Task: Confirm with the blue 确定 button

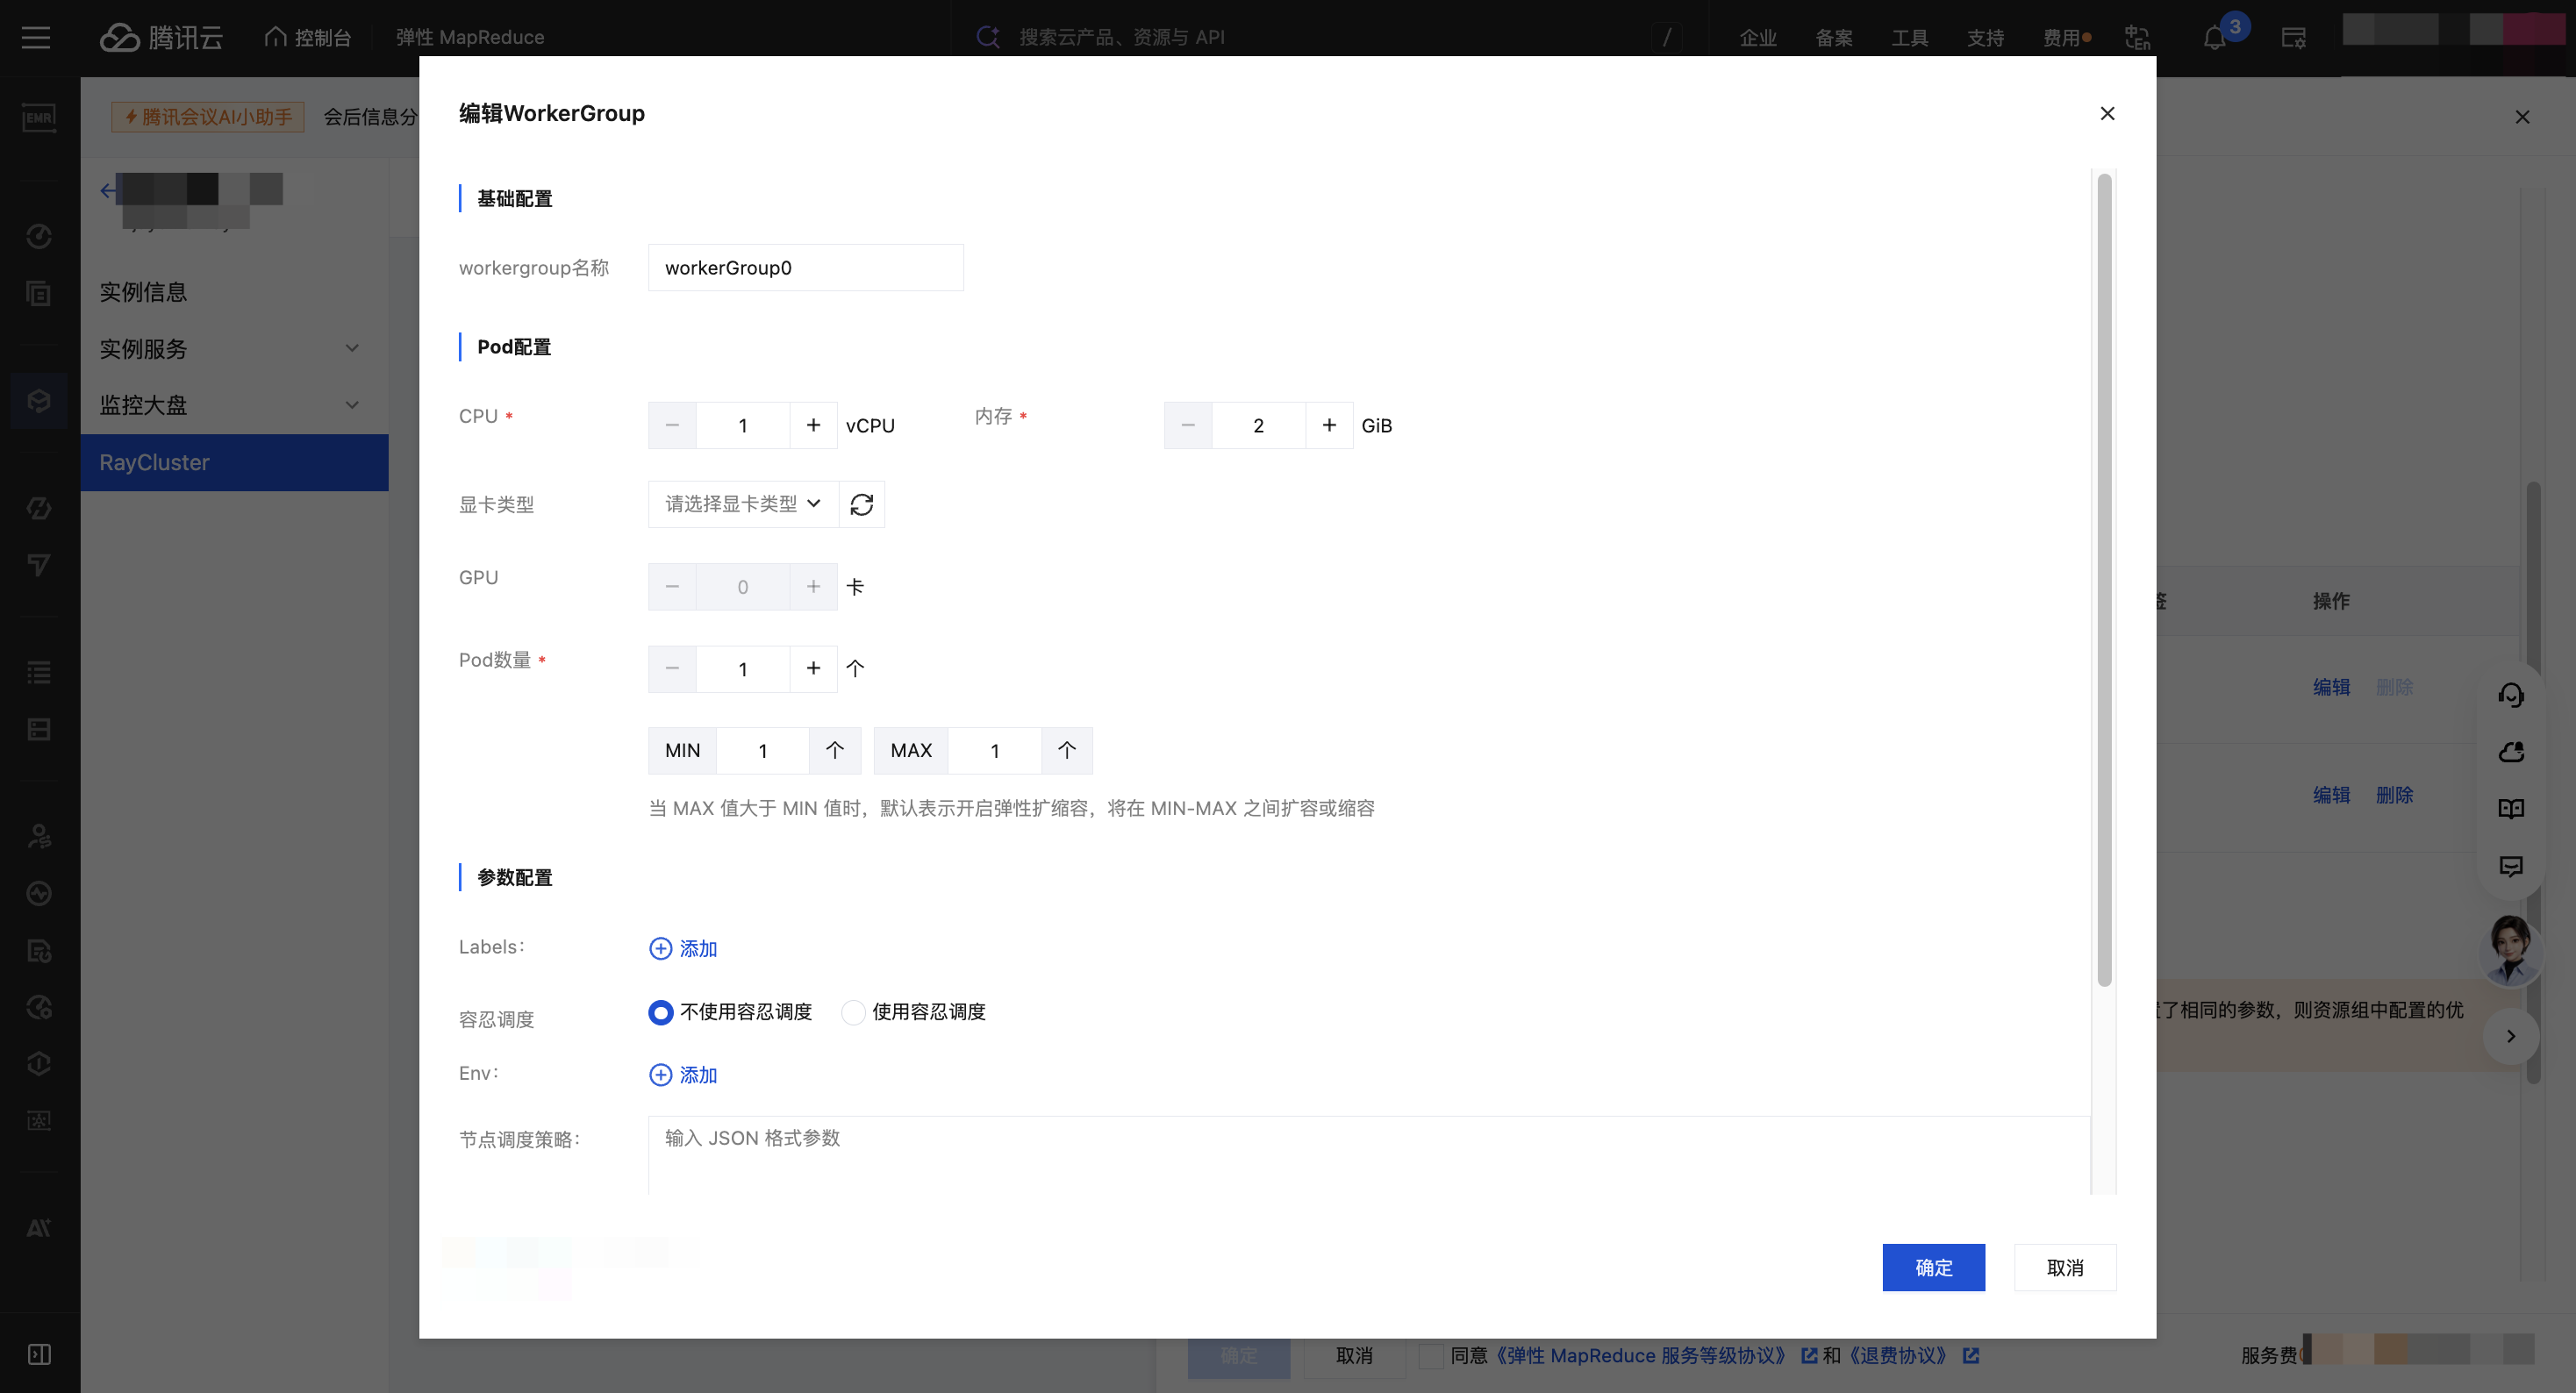Action: click(x=1933, y=1267)
